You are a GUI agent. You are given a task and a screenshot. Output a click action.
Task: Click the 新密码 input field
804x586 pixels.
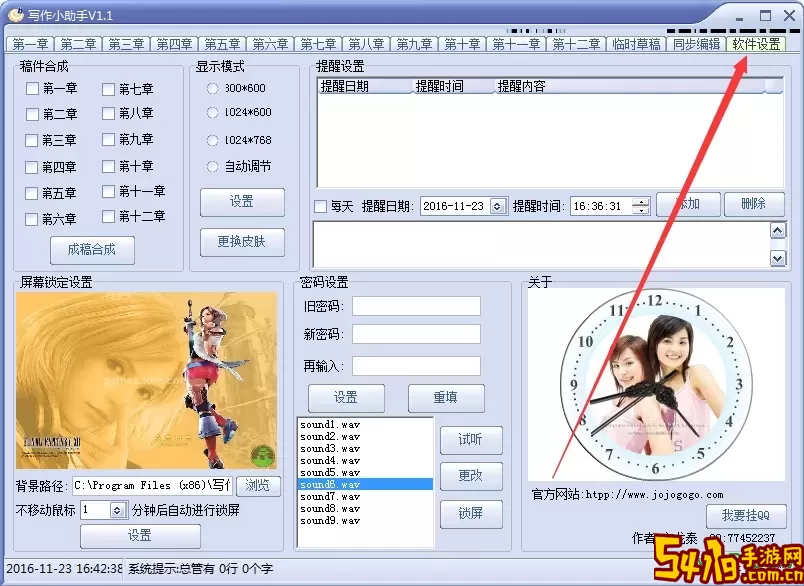click(x=416, y=334)
